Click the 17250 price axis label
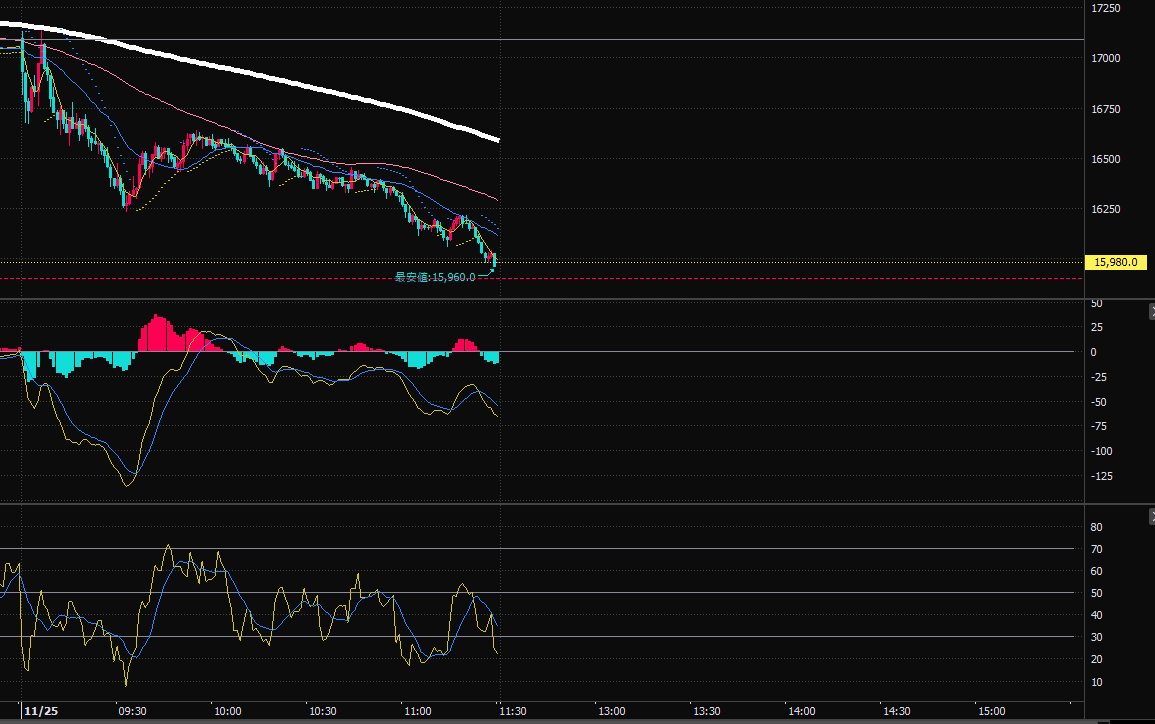This screenshot has height=724, width=1155. pyautogui.click(x=1106, y=8)
